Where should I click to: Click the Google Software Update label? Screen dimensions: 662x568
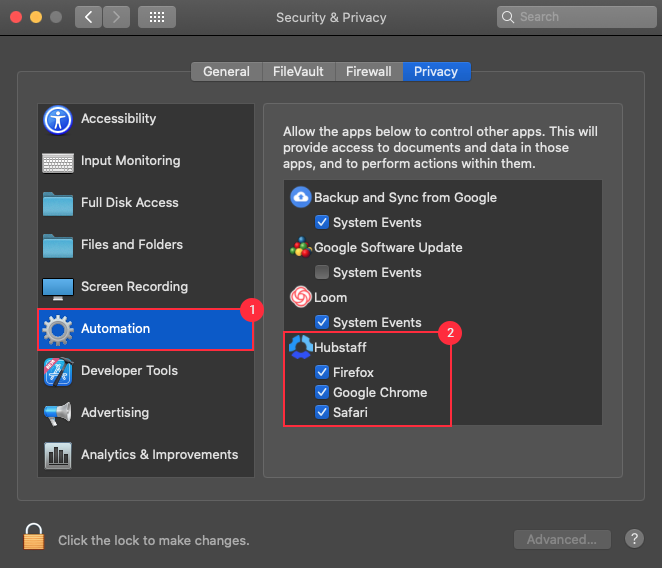[388, 247]
